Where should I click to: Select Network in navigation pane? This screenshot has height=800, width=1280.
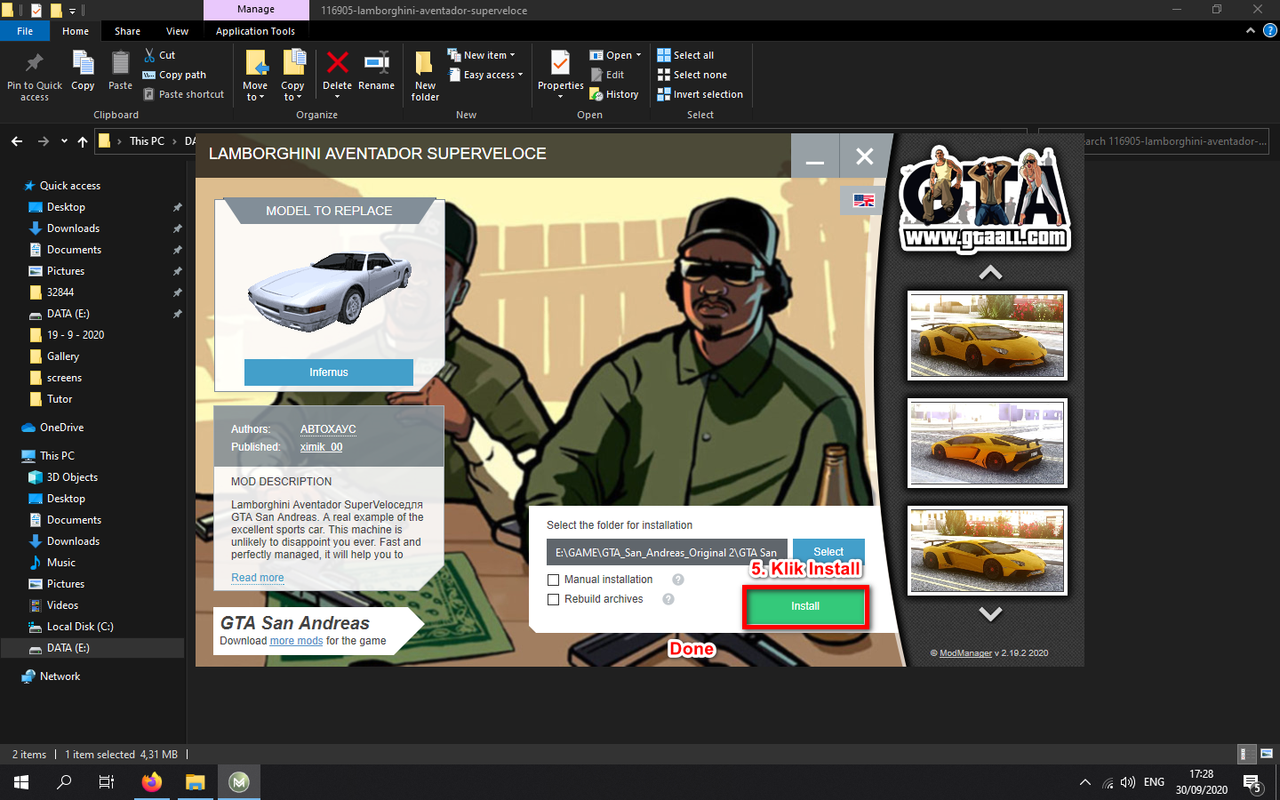(x=59, y=676)
